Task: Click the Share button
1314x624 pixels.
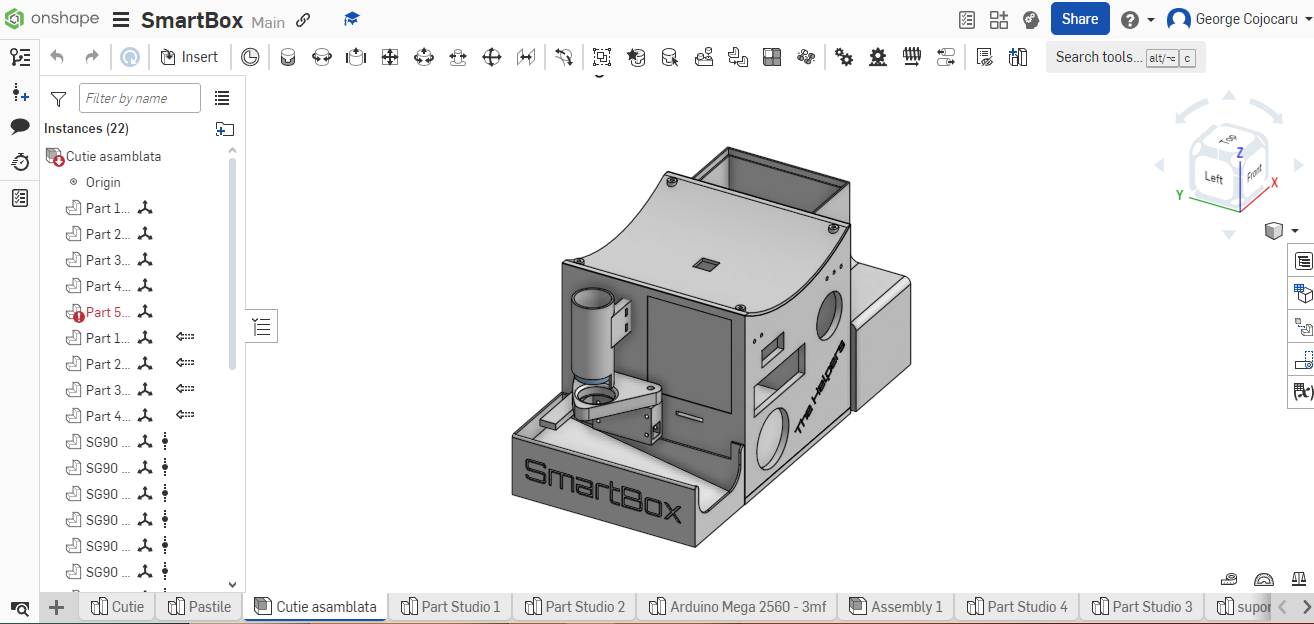Action: (1080, 19)
